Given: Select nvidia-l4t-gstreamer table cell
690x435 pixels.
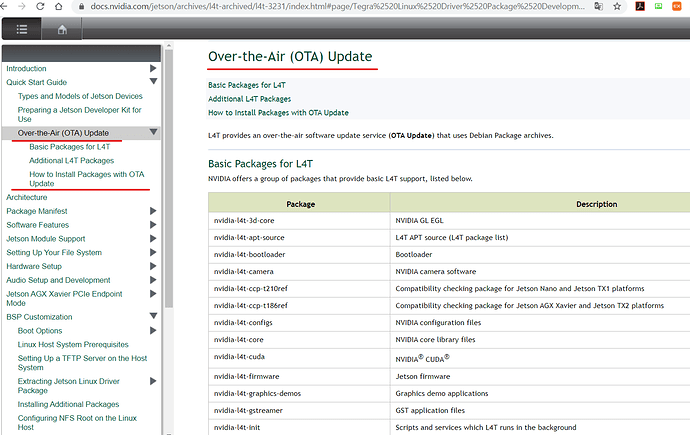Looking at the screenshot, I should point(299,410).
